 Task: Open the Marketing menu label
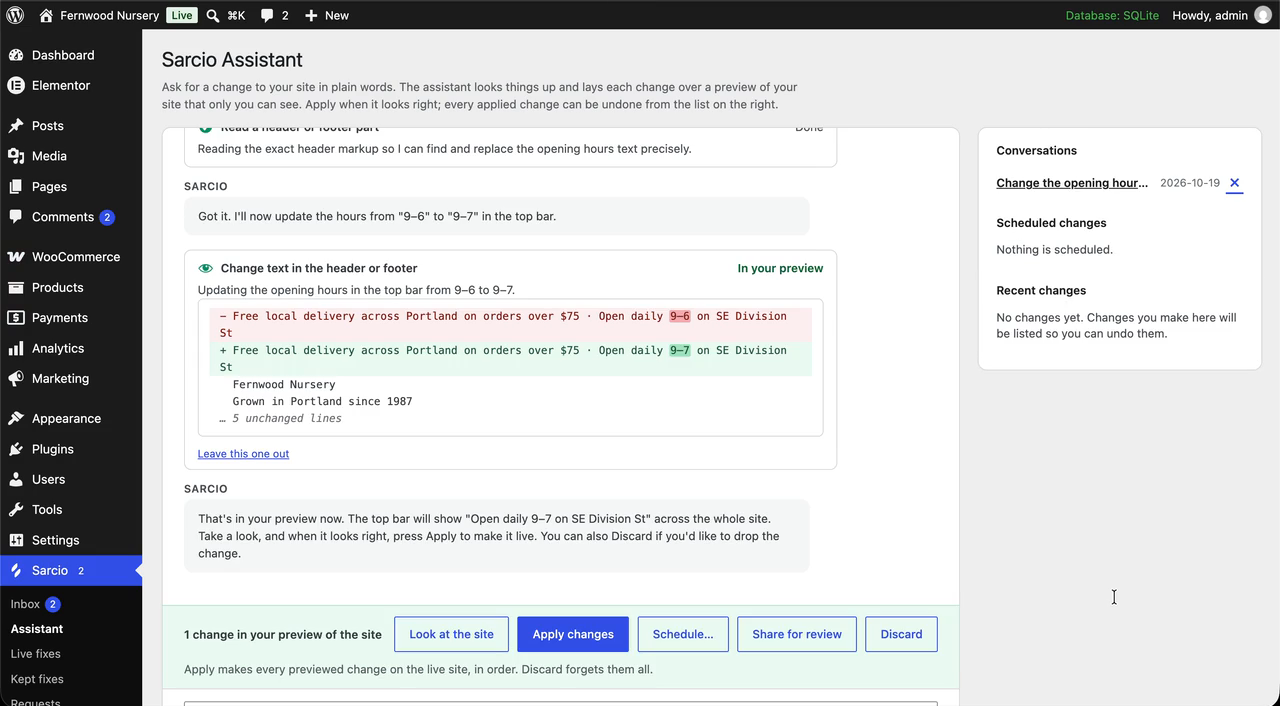[x=60, y=378]
